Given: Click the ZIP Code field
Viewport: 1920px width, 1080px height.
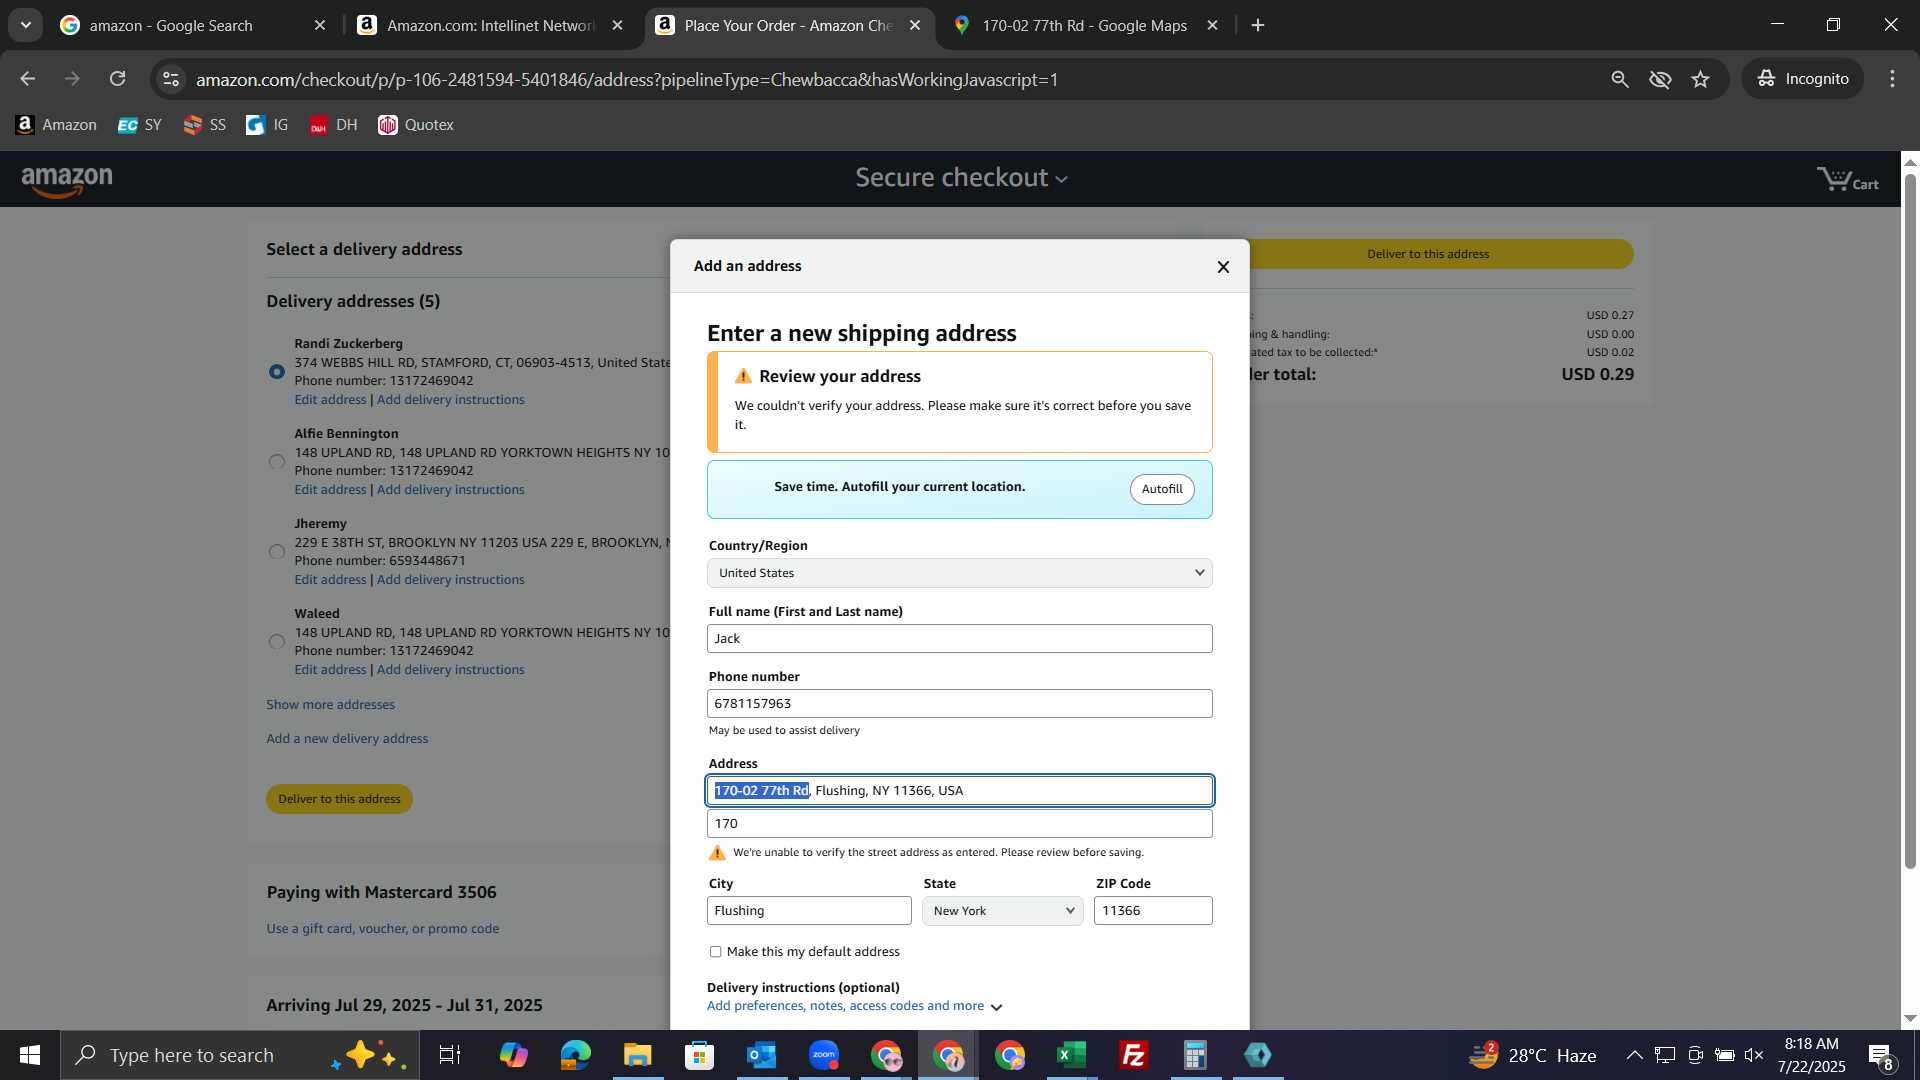Looking at the screenshot, I should click(x=1153, y=911).
